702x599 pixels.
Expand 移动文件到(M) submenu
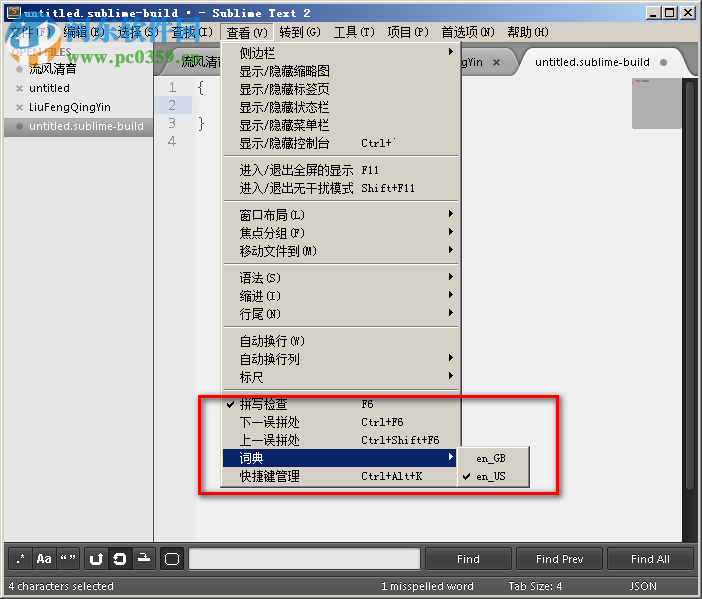click(x=340, y=251)
